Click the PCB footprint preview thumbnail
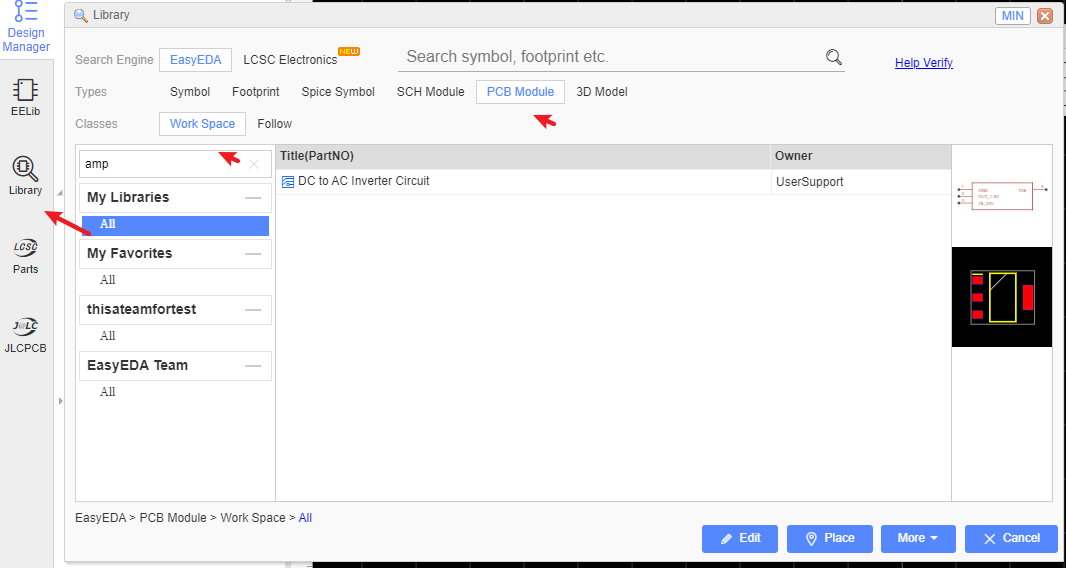Viewport: 1066px width, 568px height. [x=1002, y=297]
